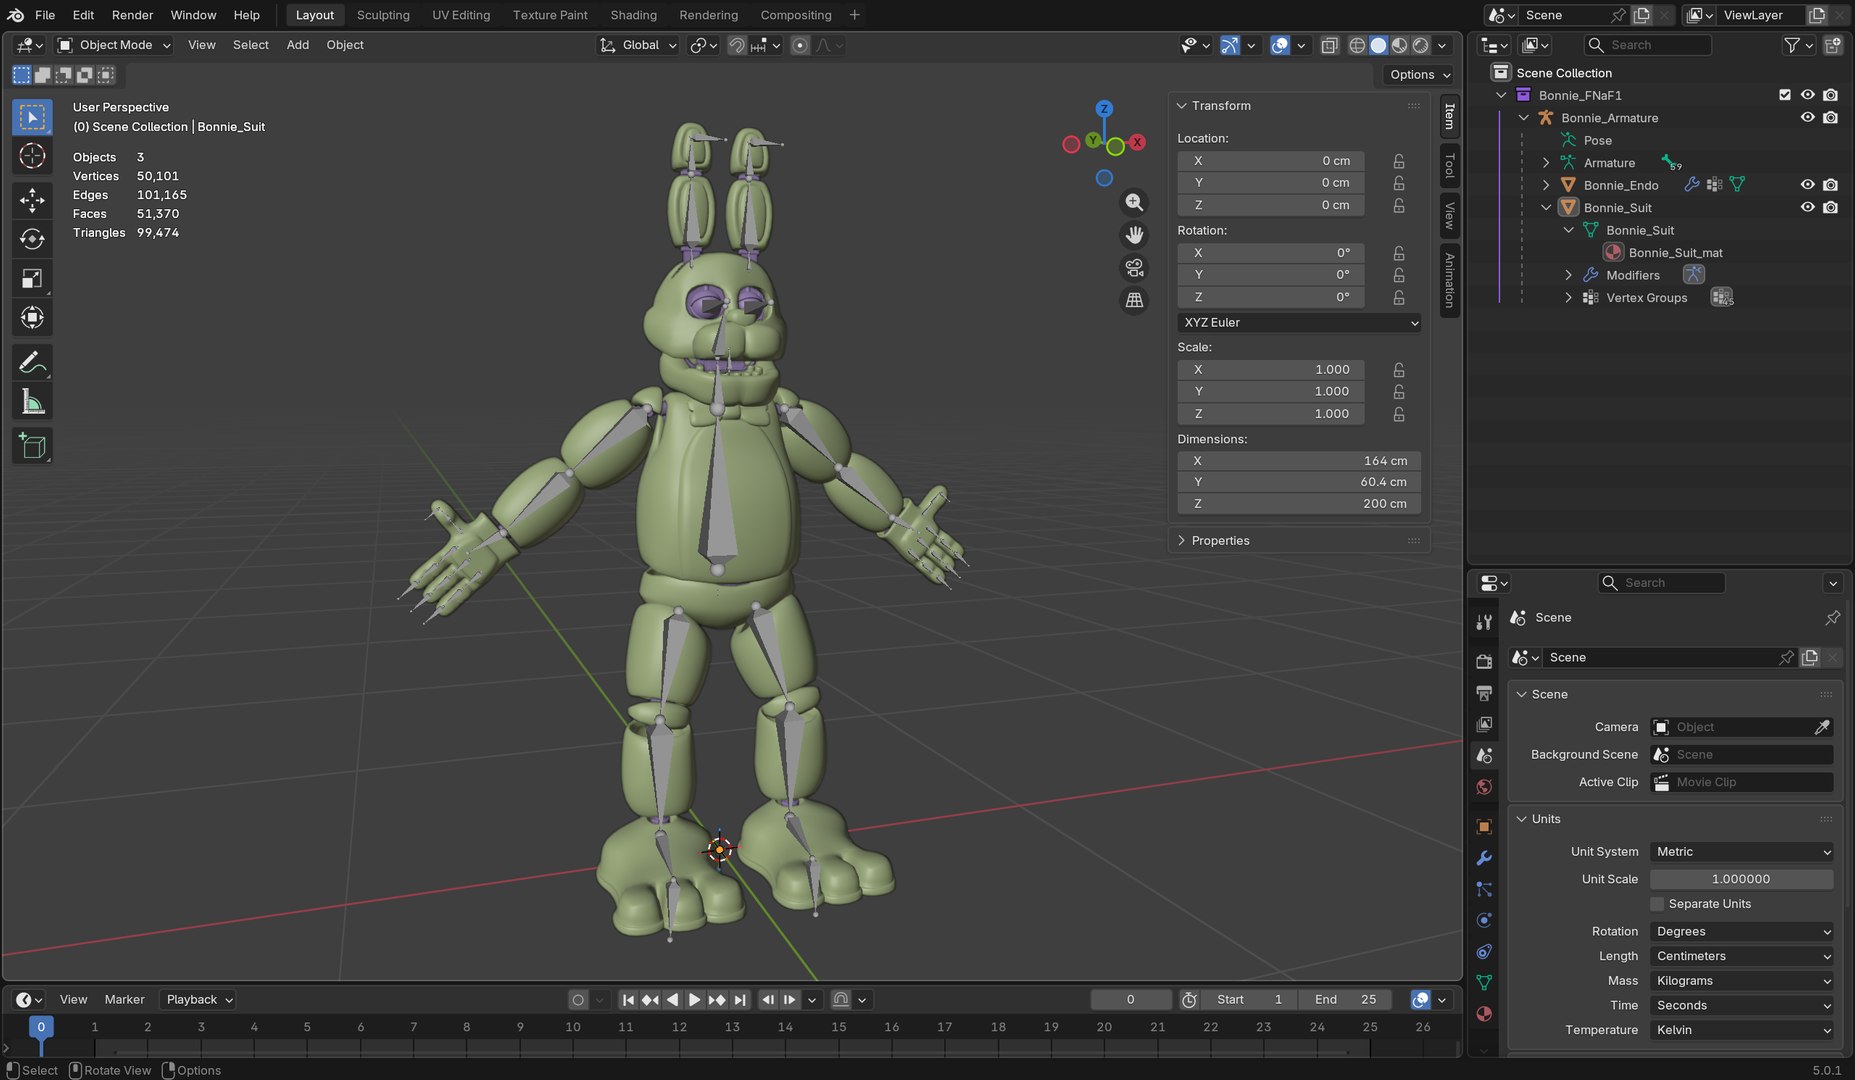
Task: Click the Options button in viewport
Action: 1419,75
